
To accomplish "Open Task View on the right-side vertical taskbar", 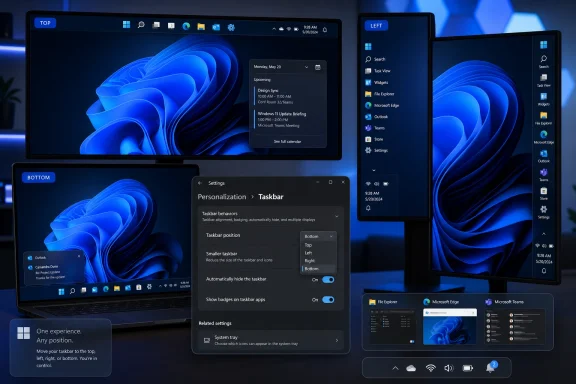I will tap(544, 80).
